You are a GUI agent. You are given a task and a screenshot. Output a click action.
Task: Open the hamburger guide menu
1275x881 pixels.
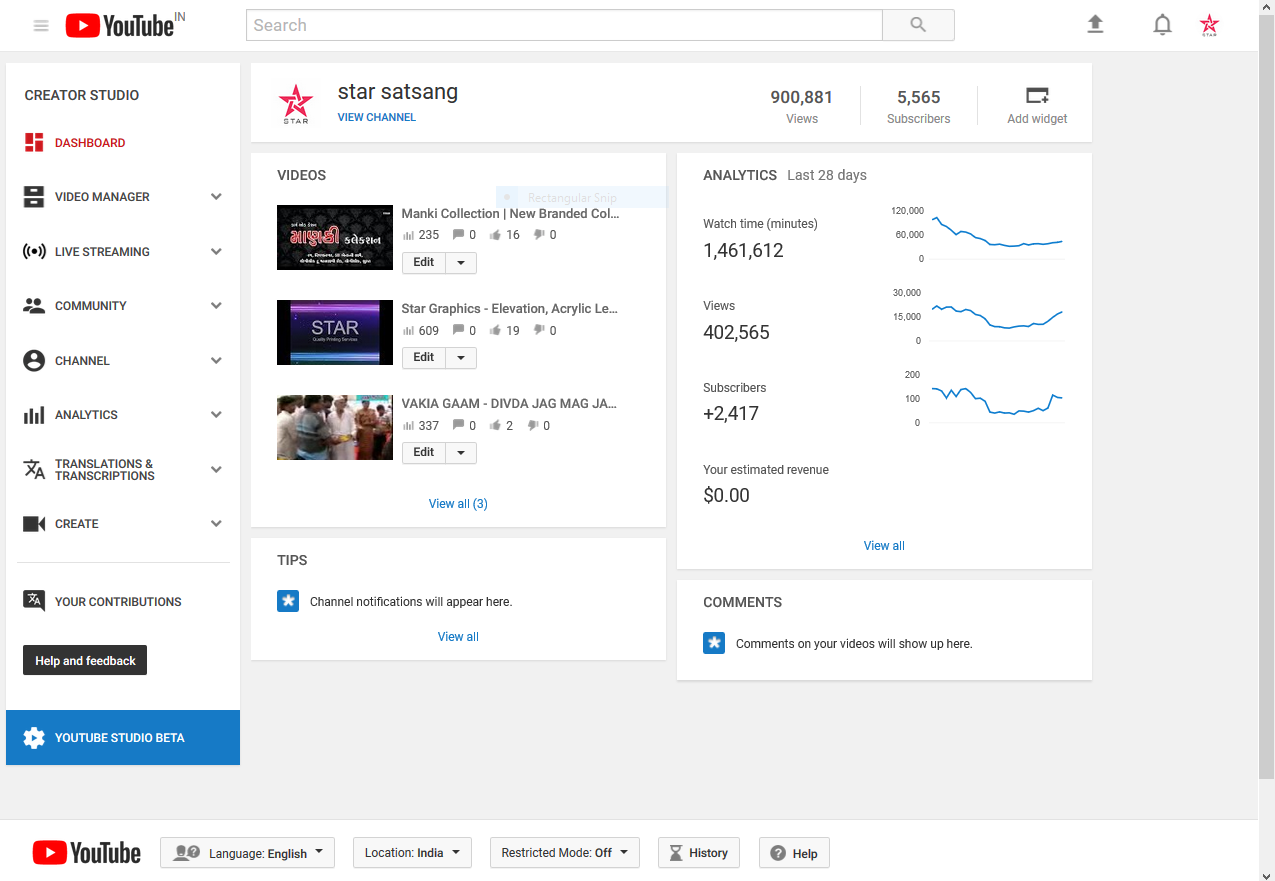[41, 26]
